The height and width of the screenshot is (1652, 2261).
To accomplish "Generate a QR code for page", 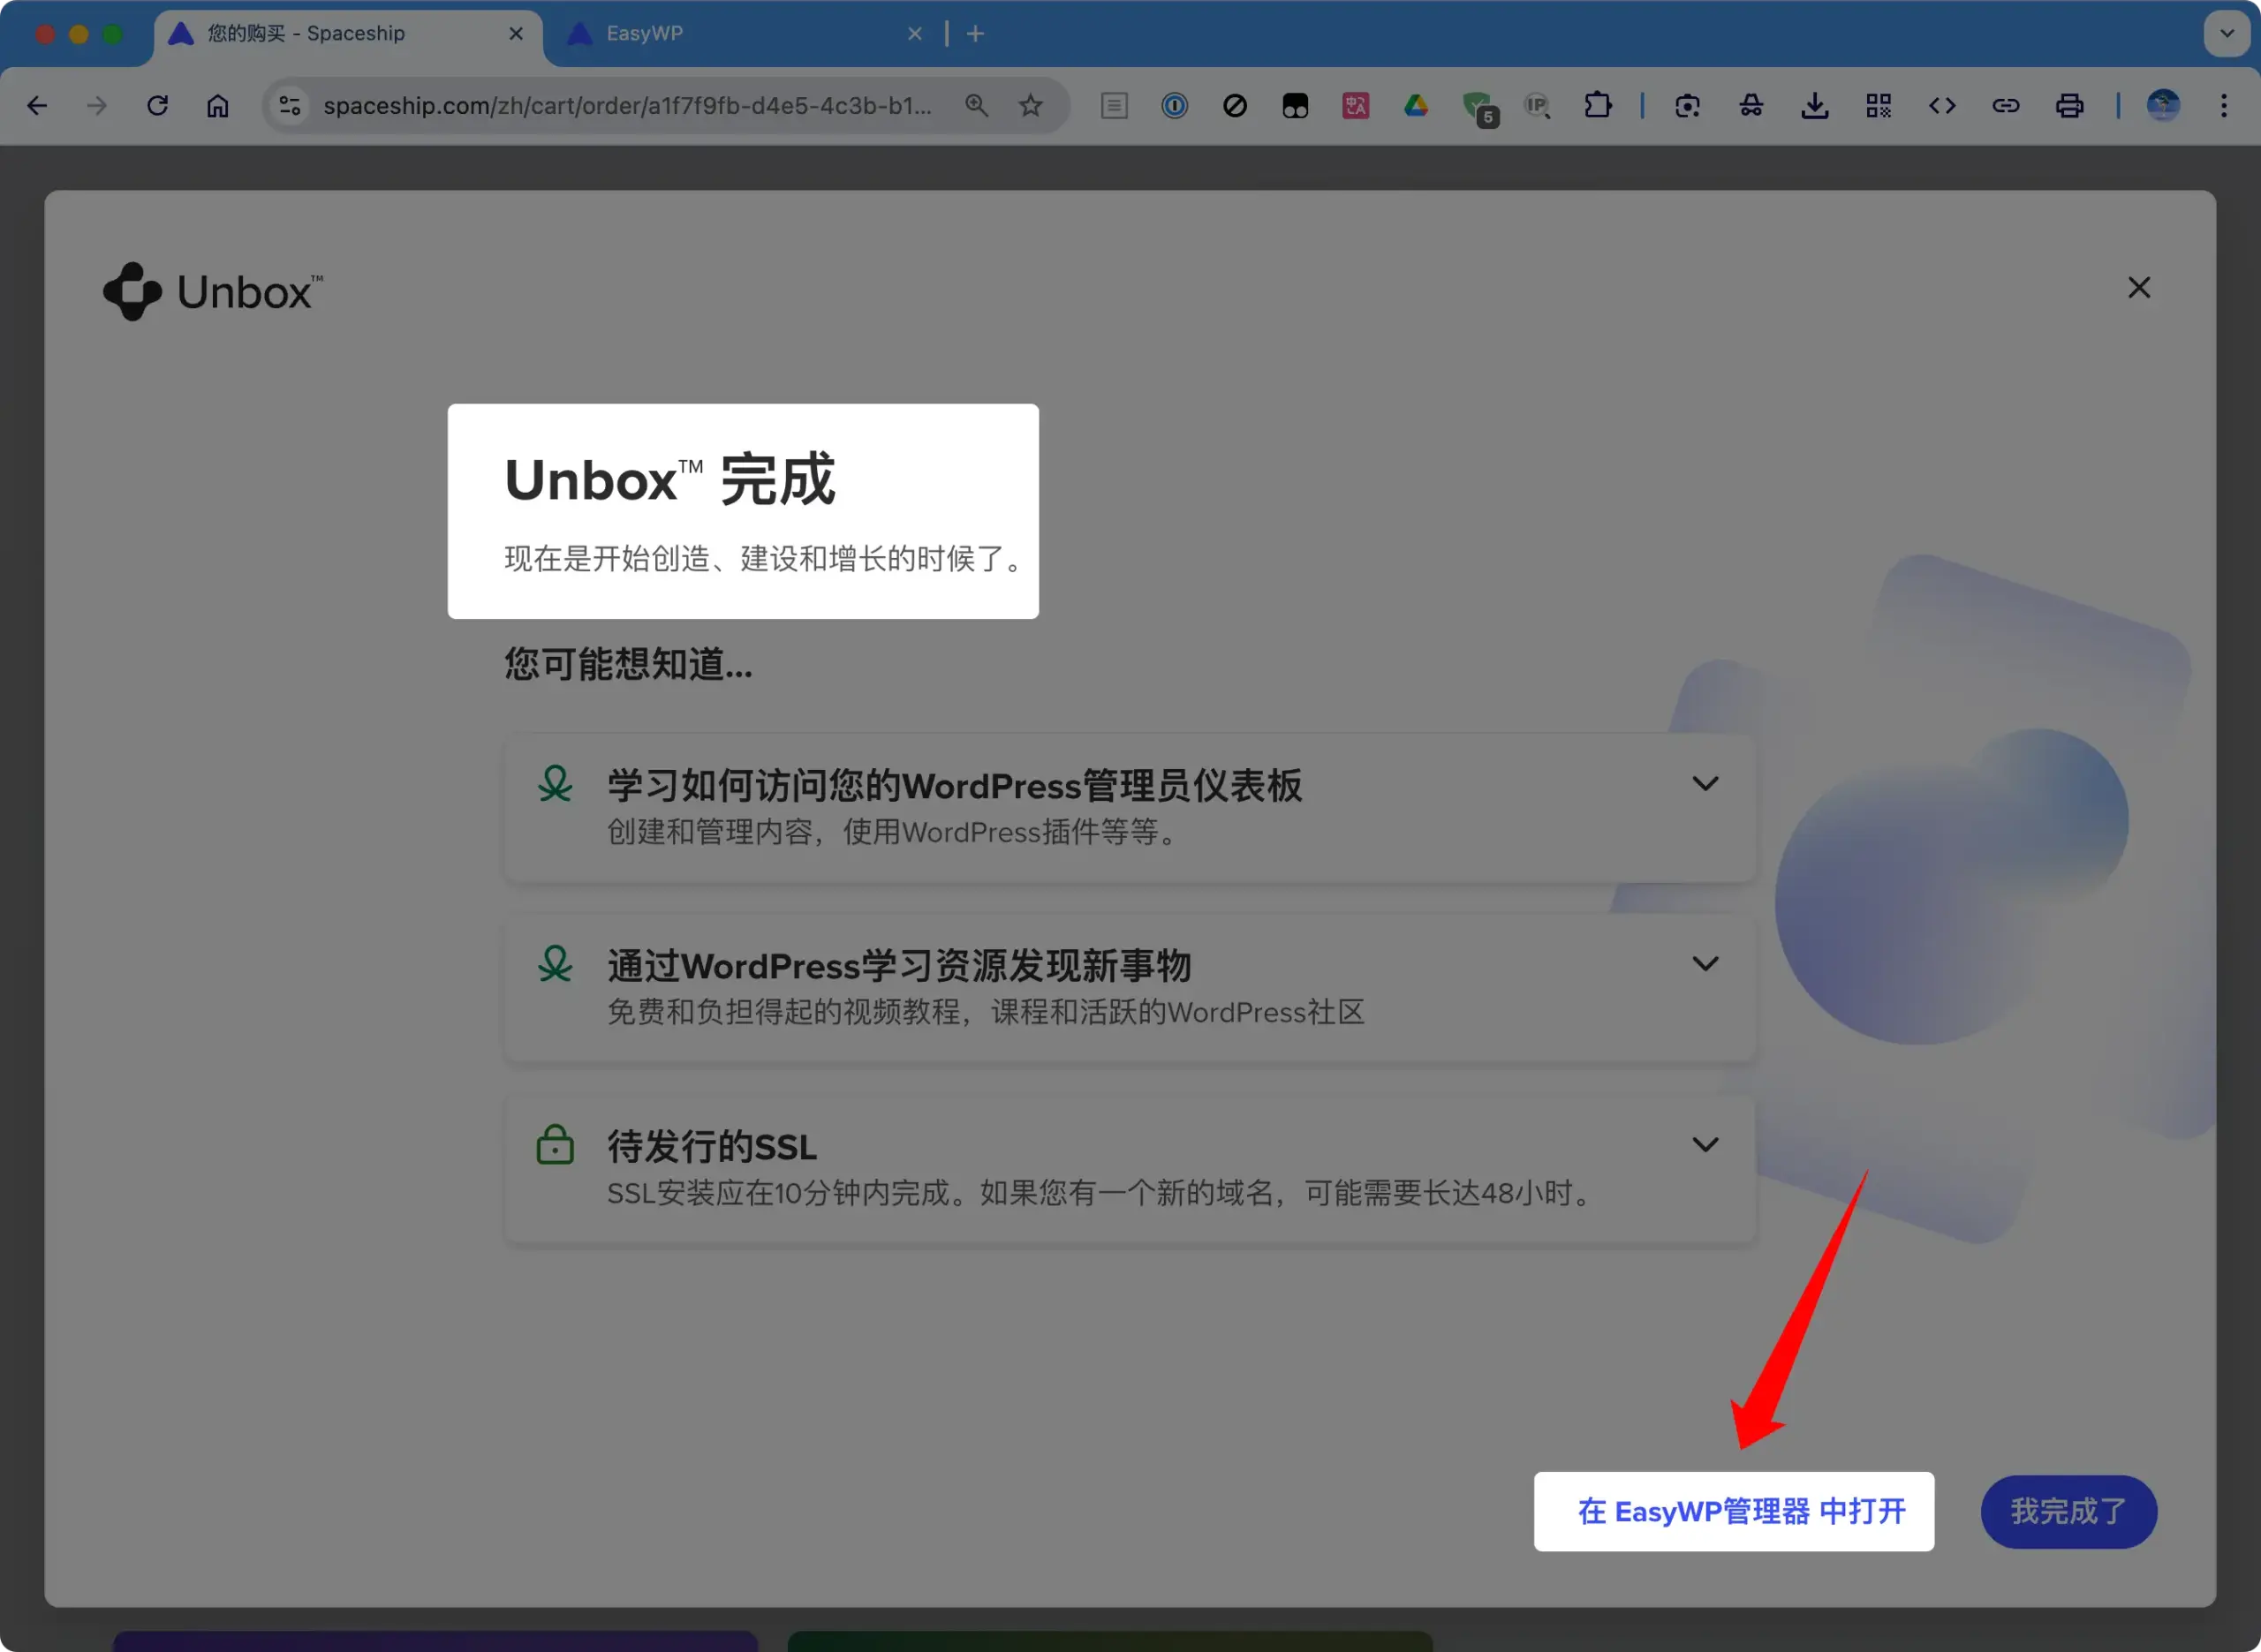I will point(1879,106).
